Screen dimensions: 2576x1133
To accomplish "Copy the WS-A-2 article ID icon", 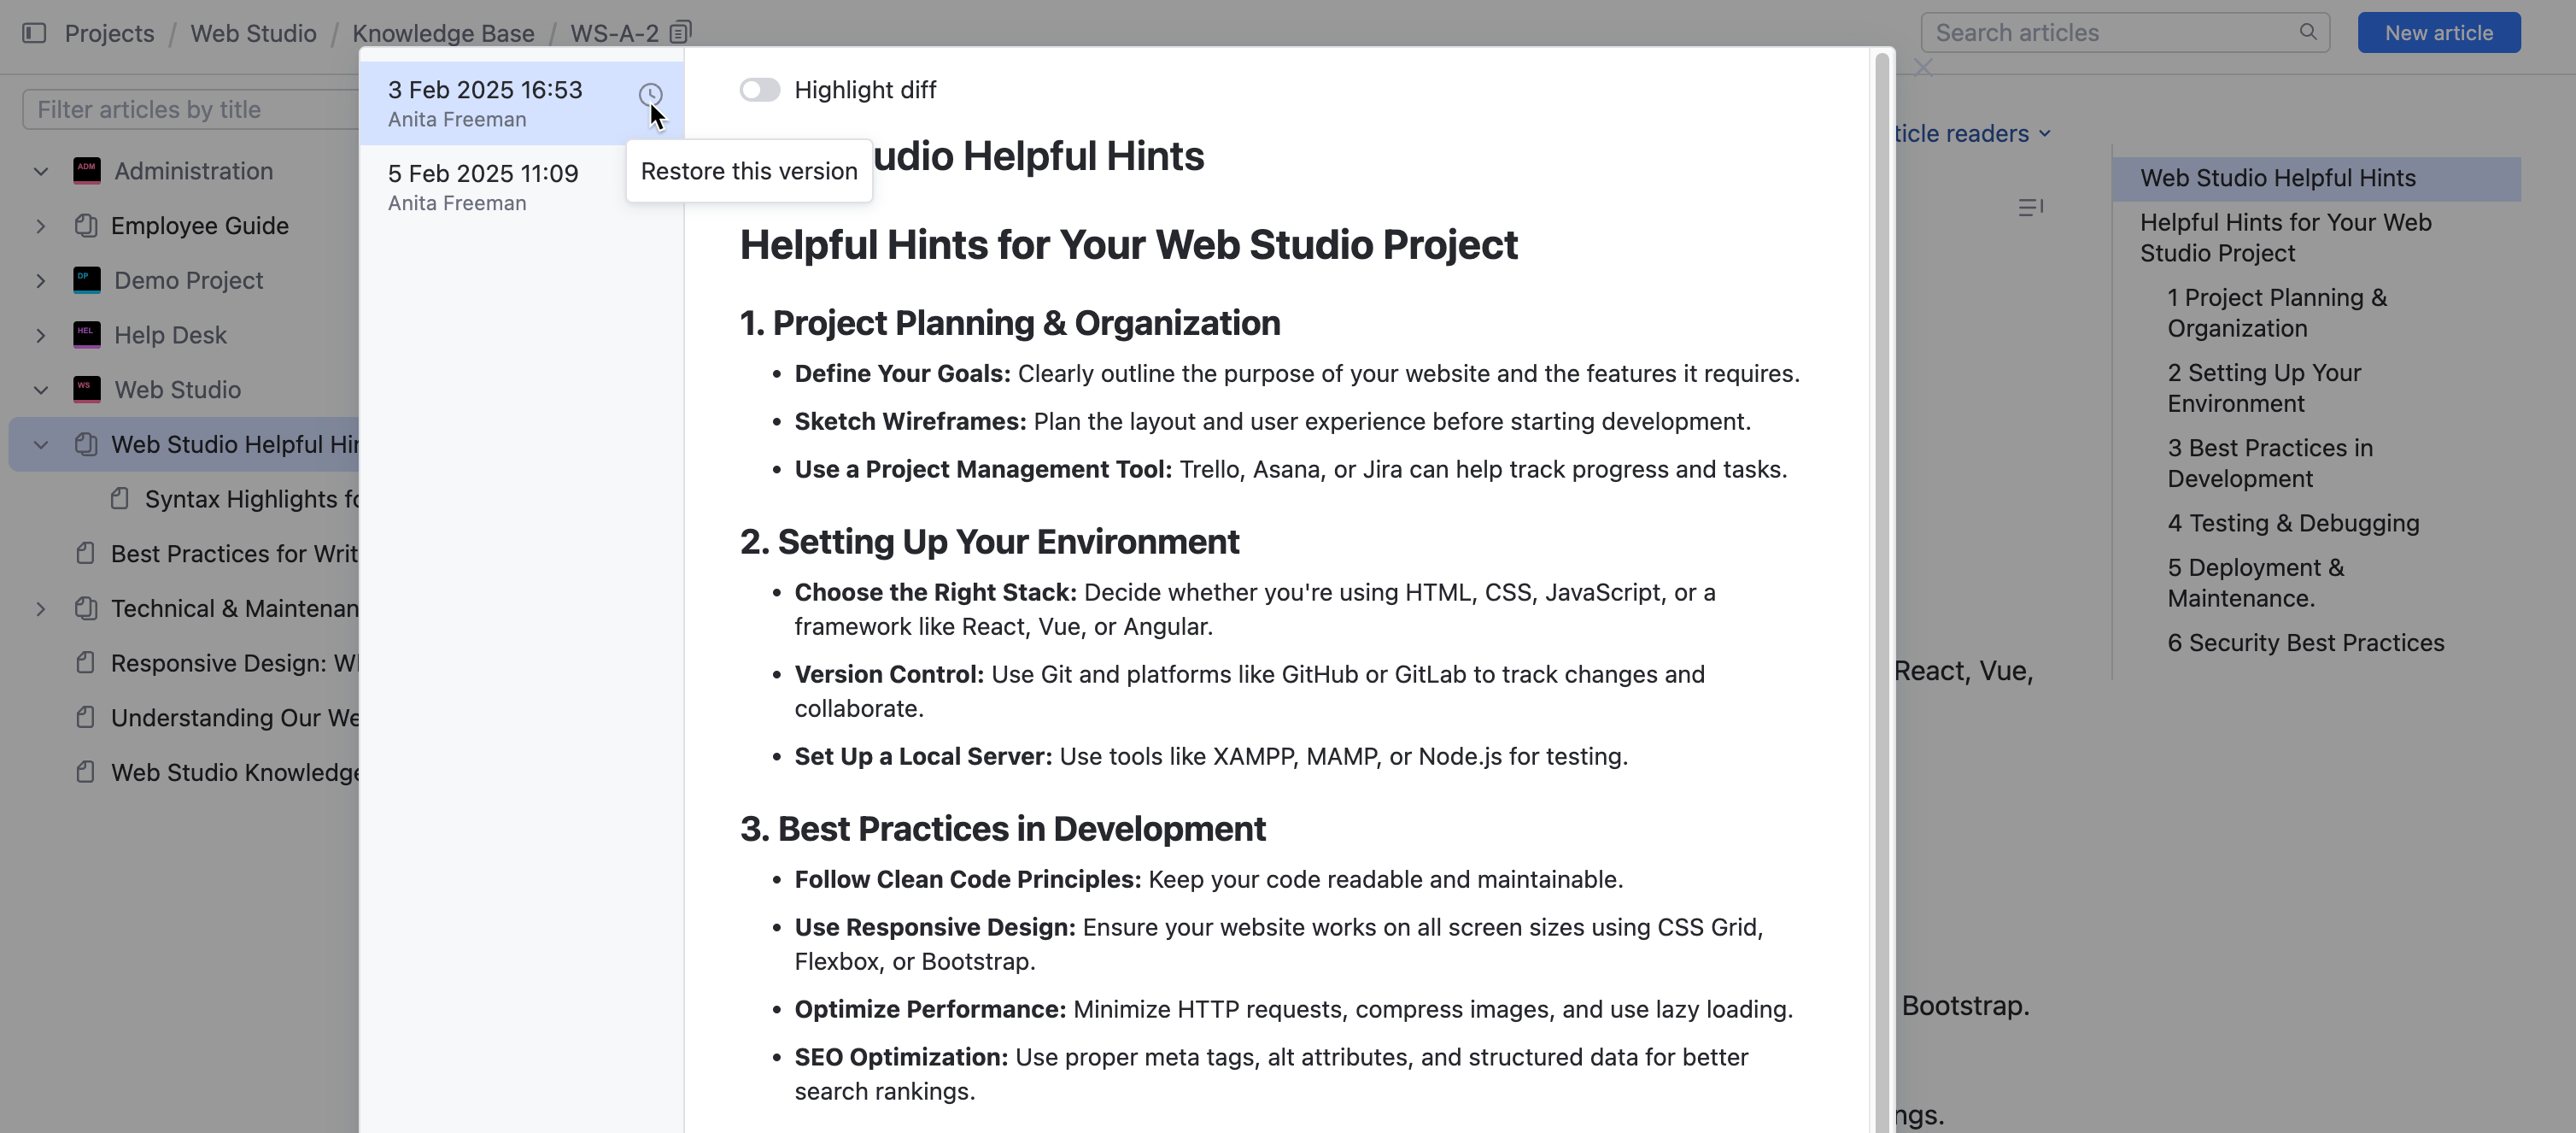I will click(x=680, y=33).
